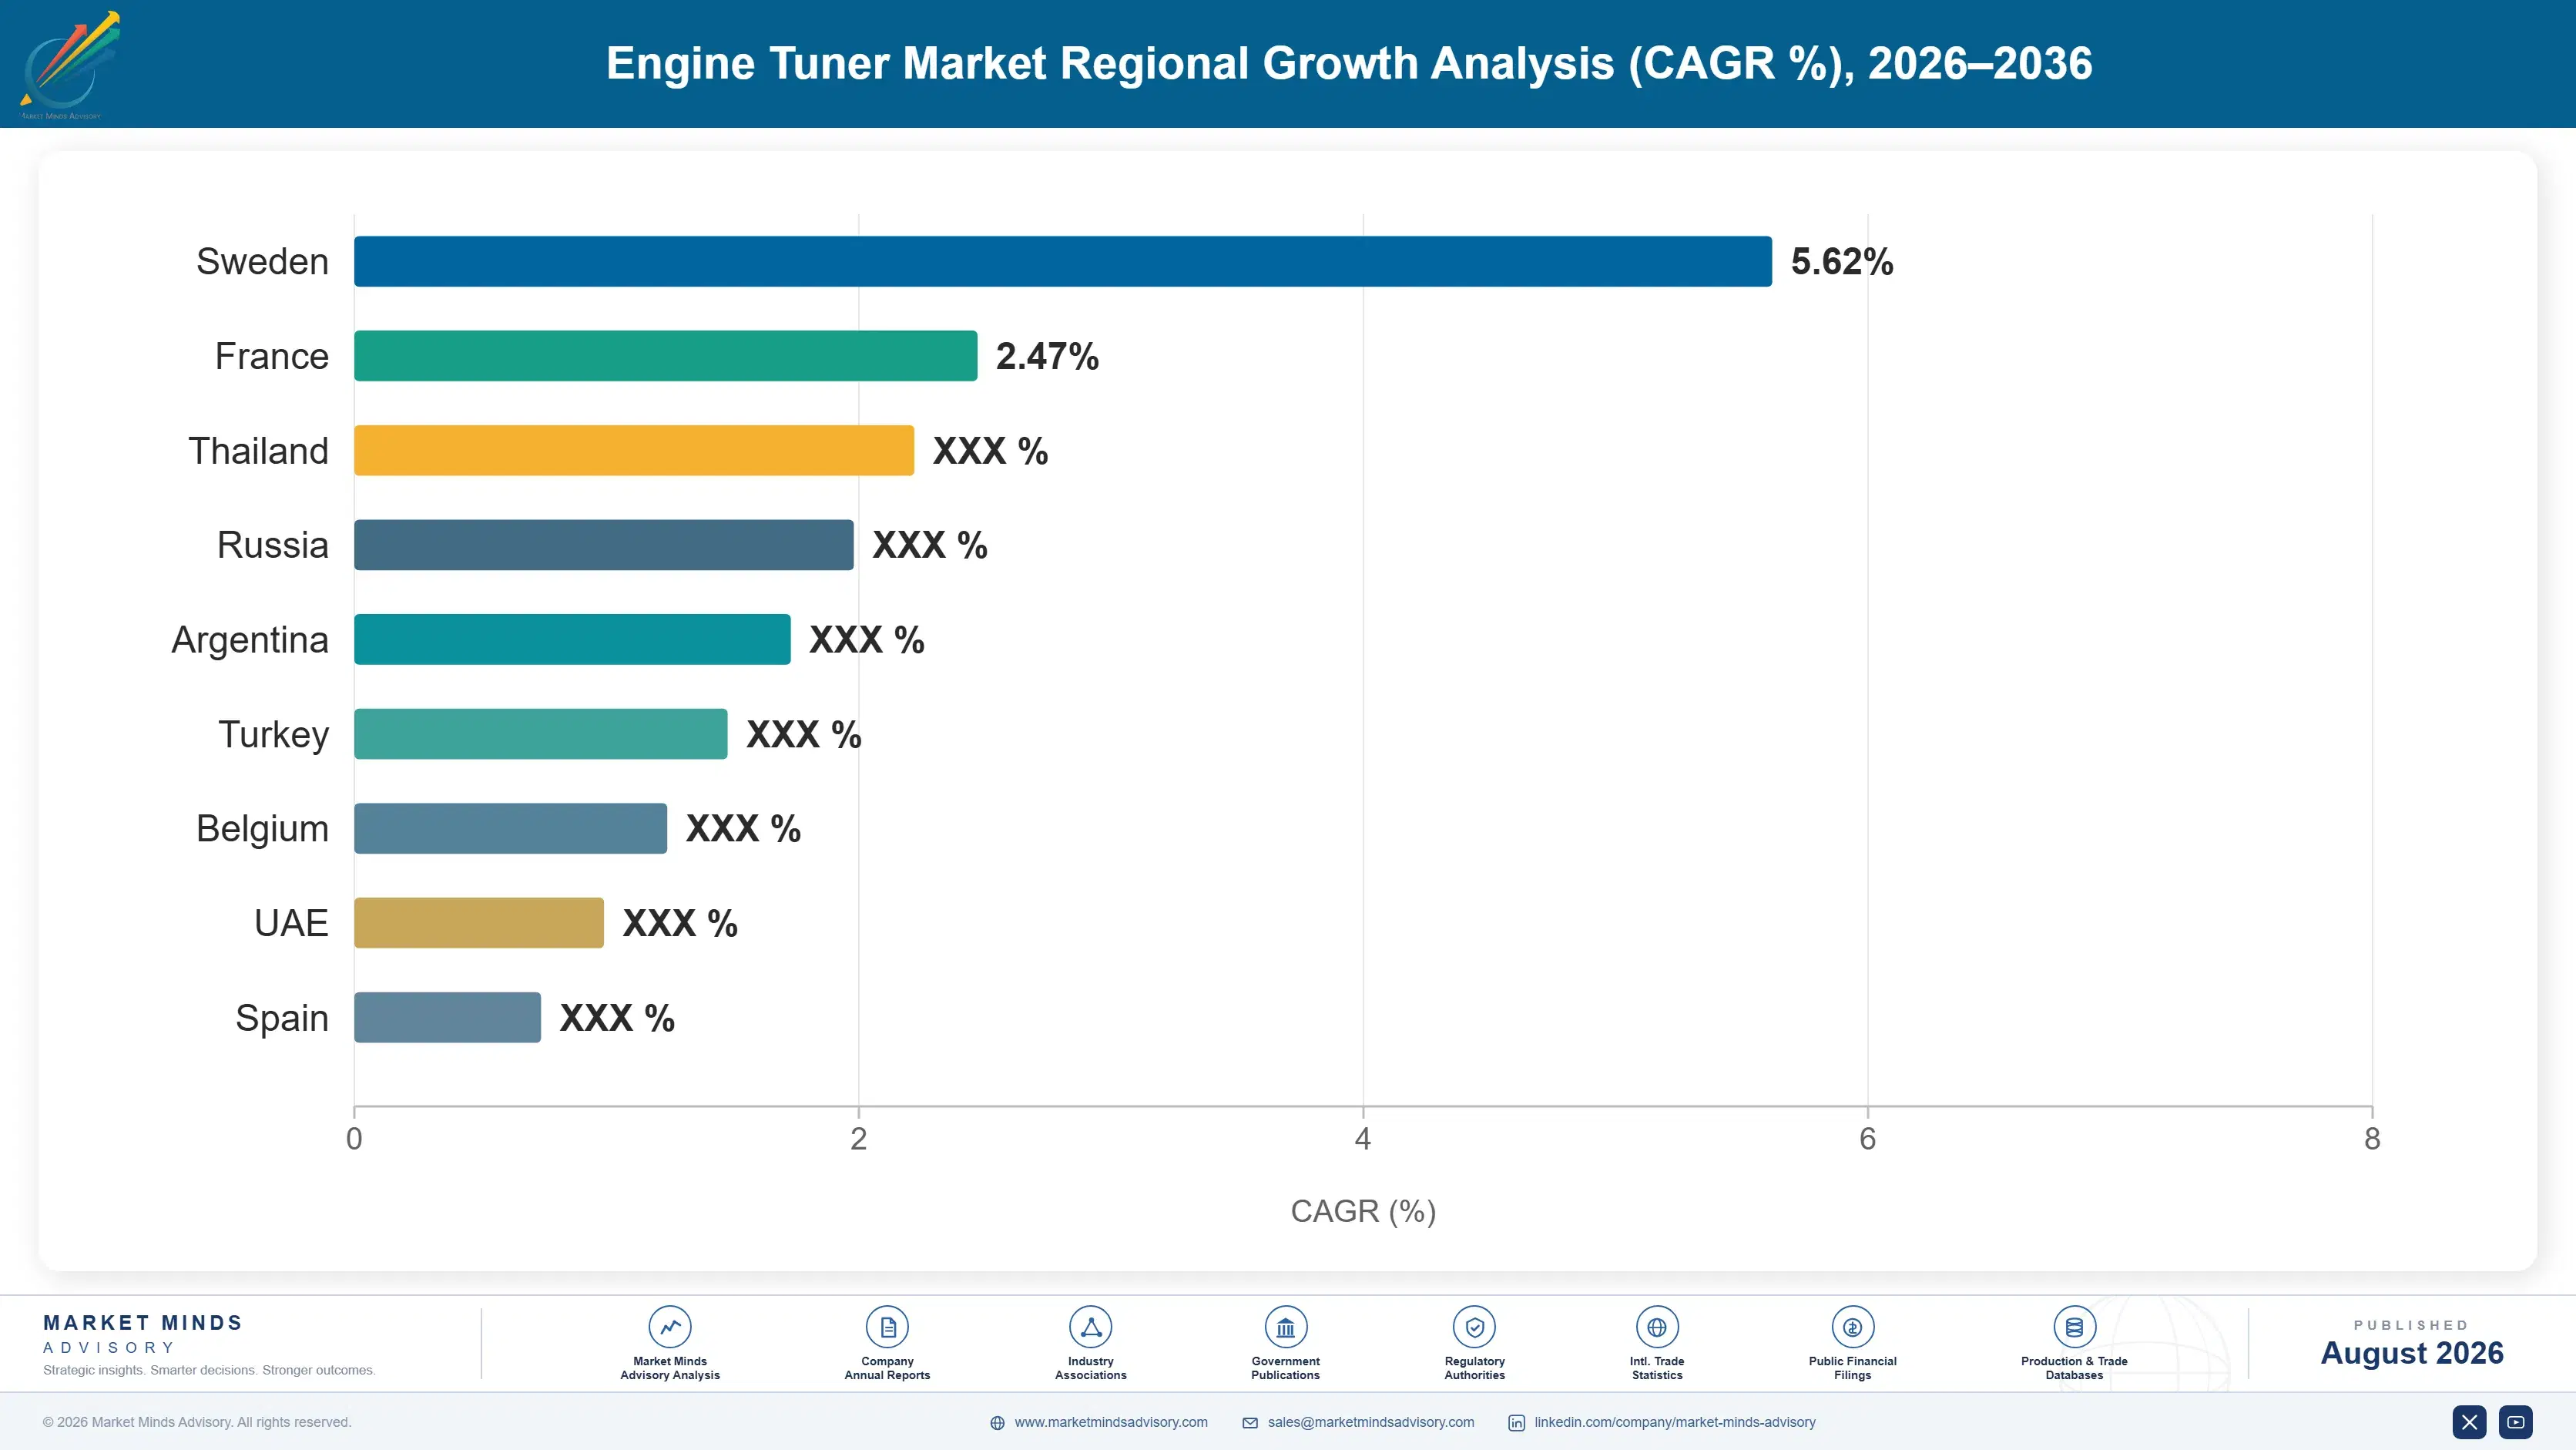Click the CAGR (%) axis title
The image size is (2576, 1450).
pos(1363,1211)
